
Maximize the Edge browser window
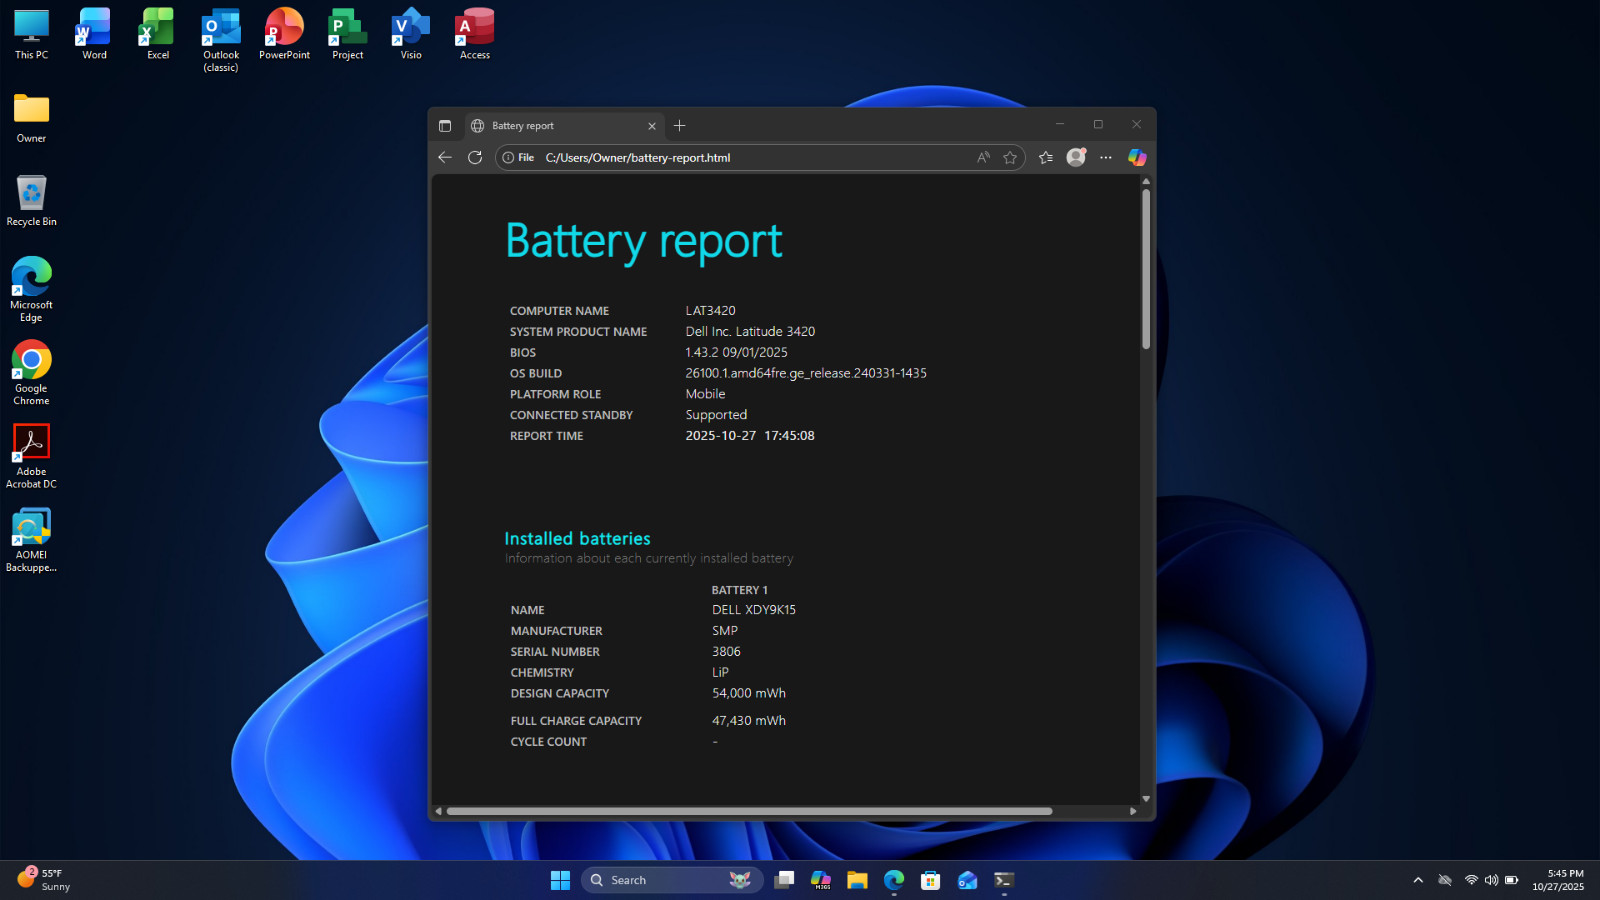(1098, 124)
